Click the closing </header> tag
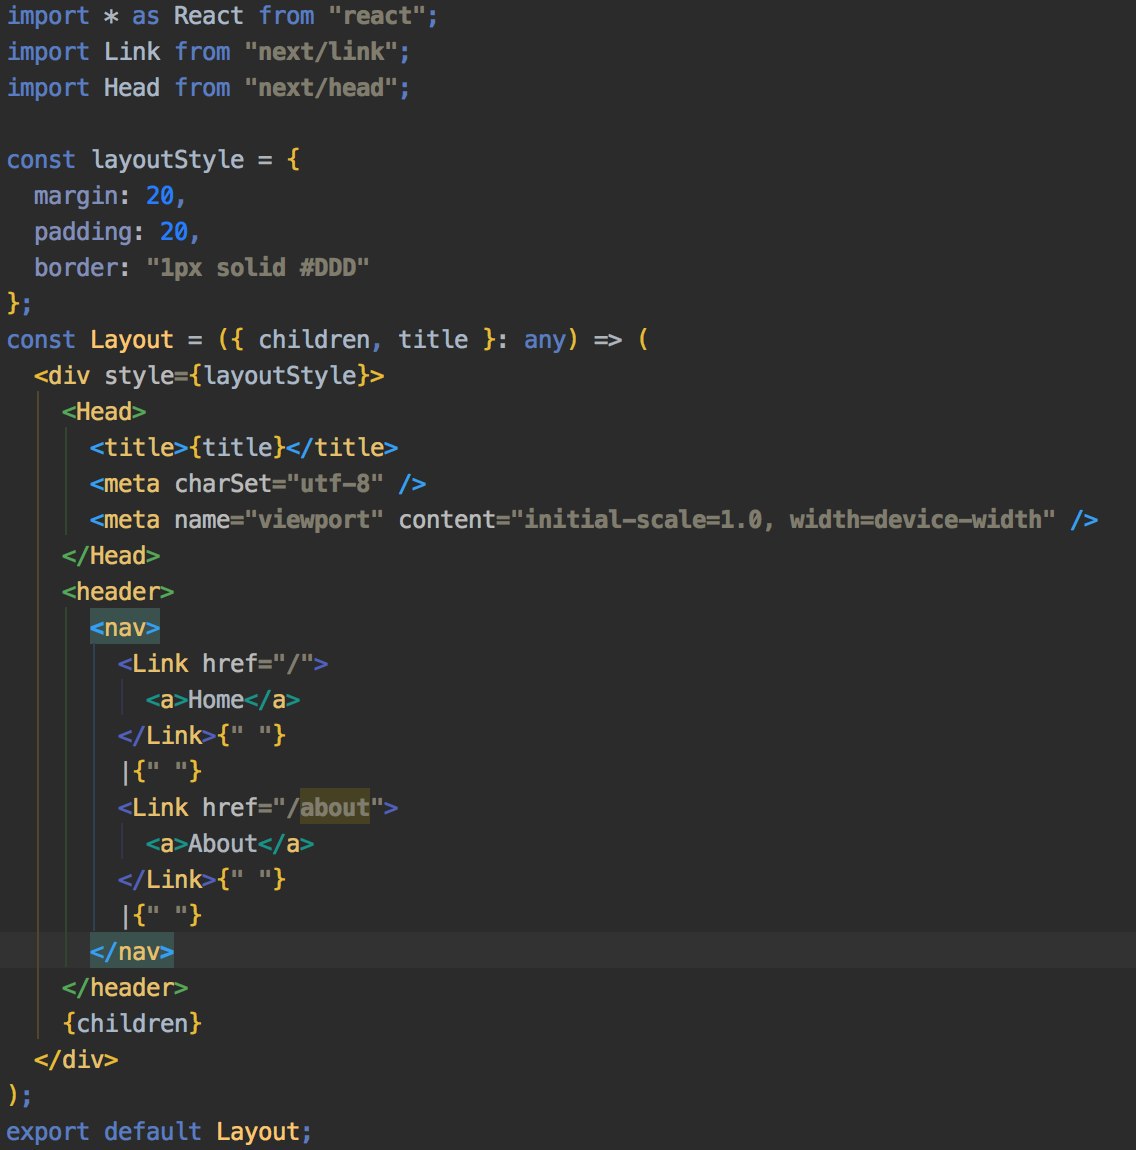The image size is (1136, 1150). click(x=125, y=986)
